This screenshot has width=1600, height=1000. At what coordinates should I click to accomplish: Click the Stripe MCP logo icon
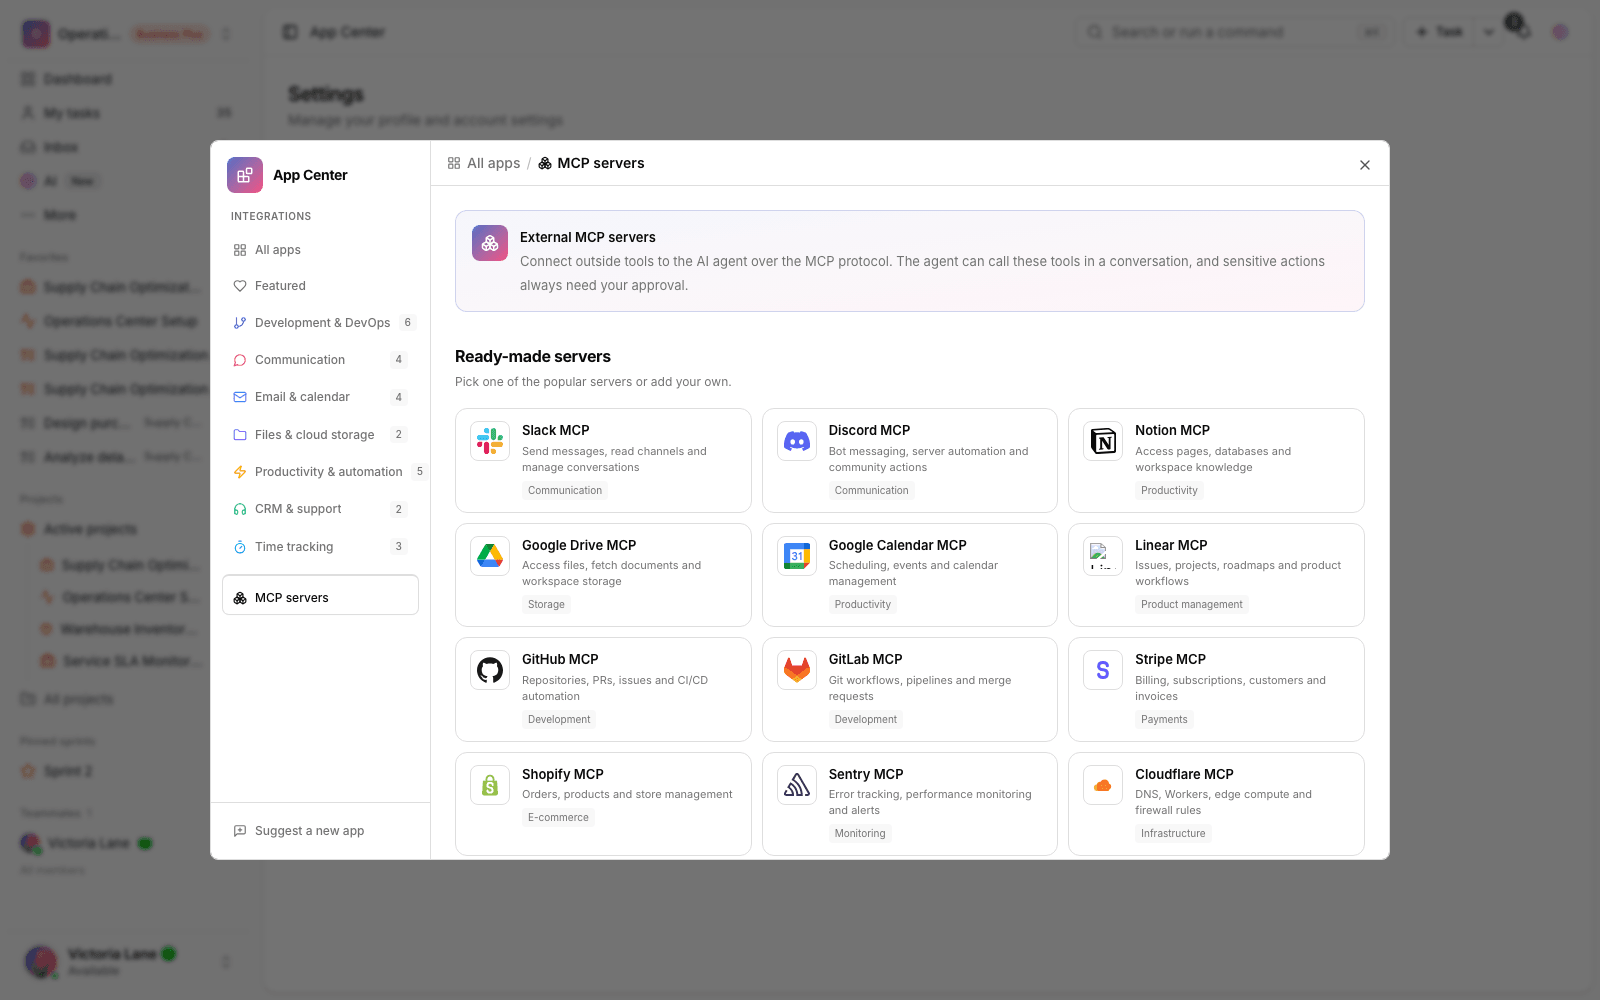(x=1103, y=670)
